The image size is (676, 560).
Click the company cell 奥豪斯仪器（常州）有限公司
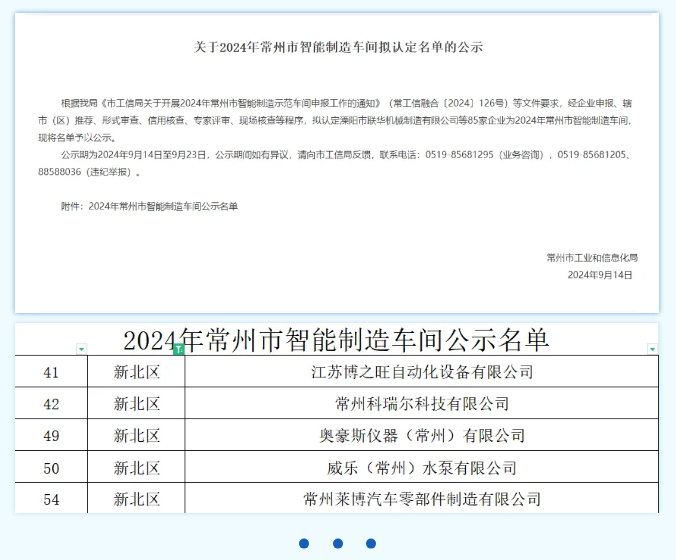point(421,436)
